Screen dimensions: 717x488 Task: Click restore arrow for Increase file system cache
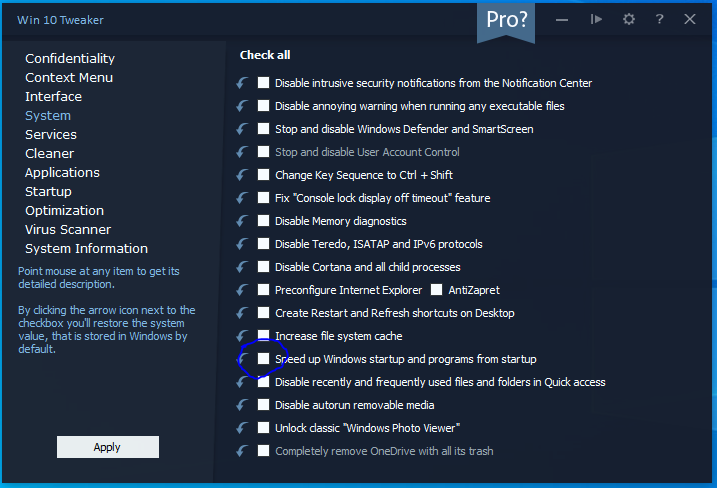coord(242,336)
